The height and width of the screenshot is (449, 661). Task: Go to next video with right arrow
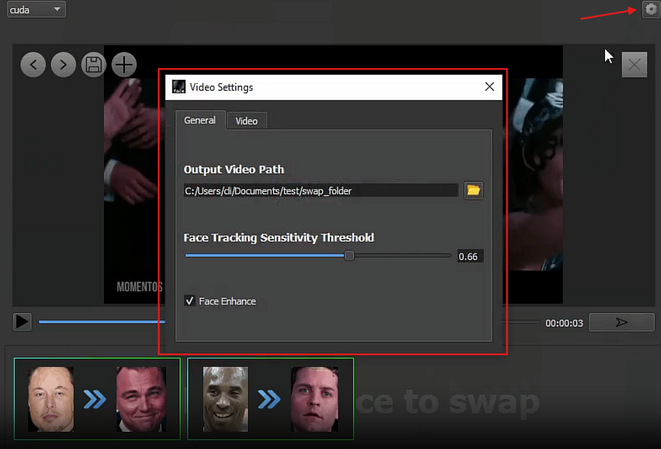tap(63, 65)
